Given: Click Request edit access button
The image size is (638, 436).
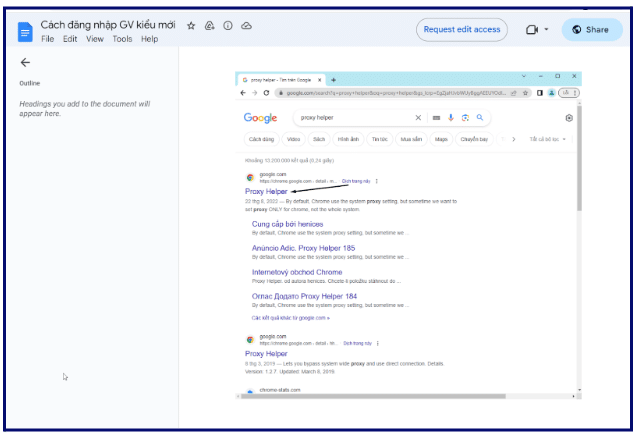Looking at the screenshot, I should [462, 30].
